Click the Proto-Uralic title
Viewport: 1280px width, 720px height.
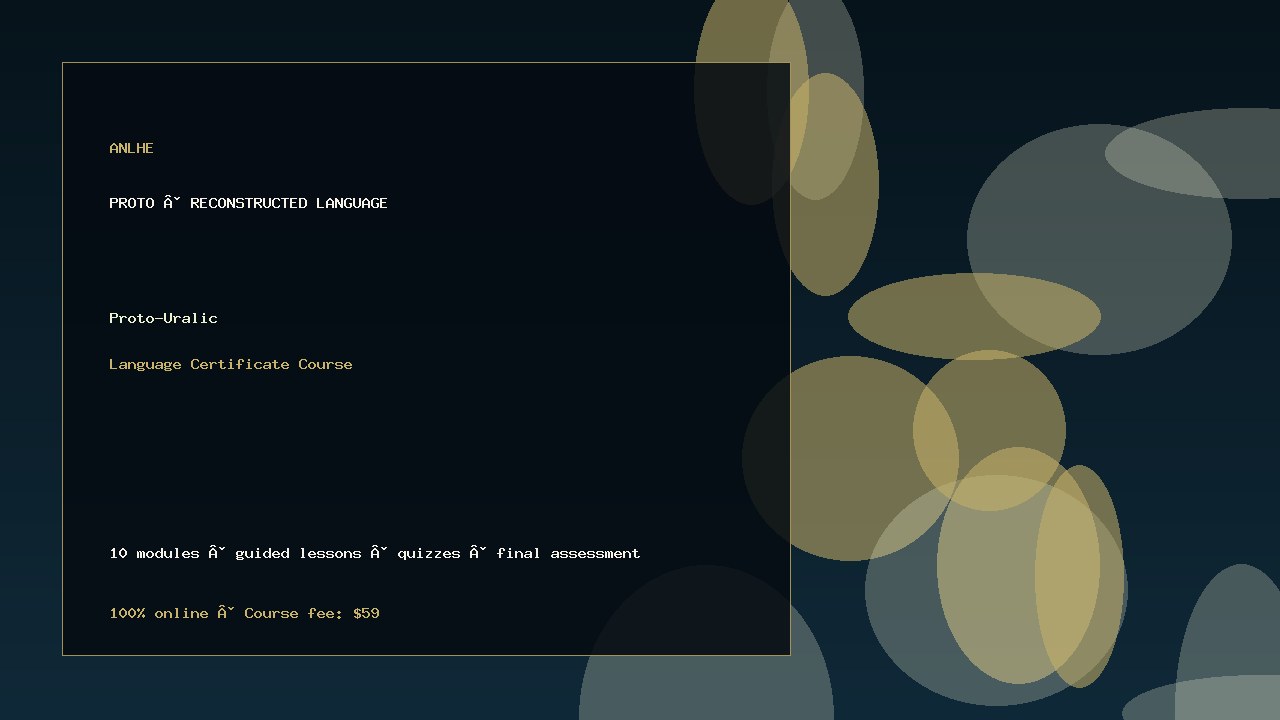tap(163, 318)
